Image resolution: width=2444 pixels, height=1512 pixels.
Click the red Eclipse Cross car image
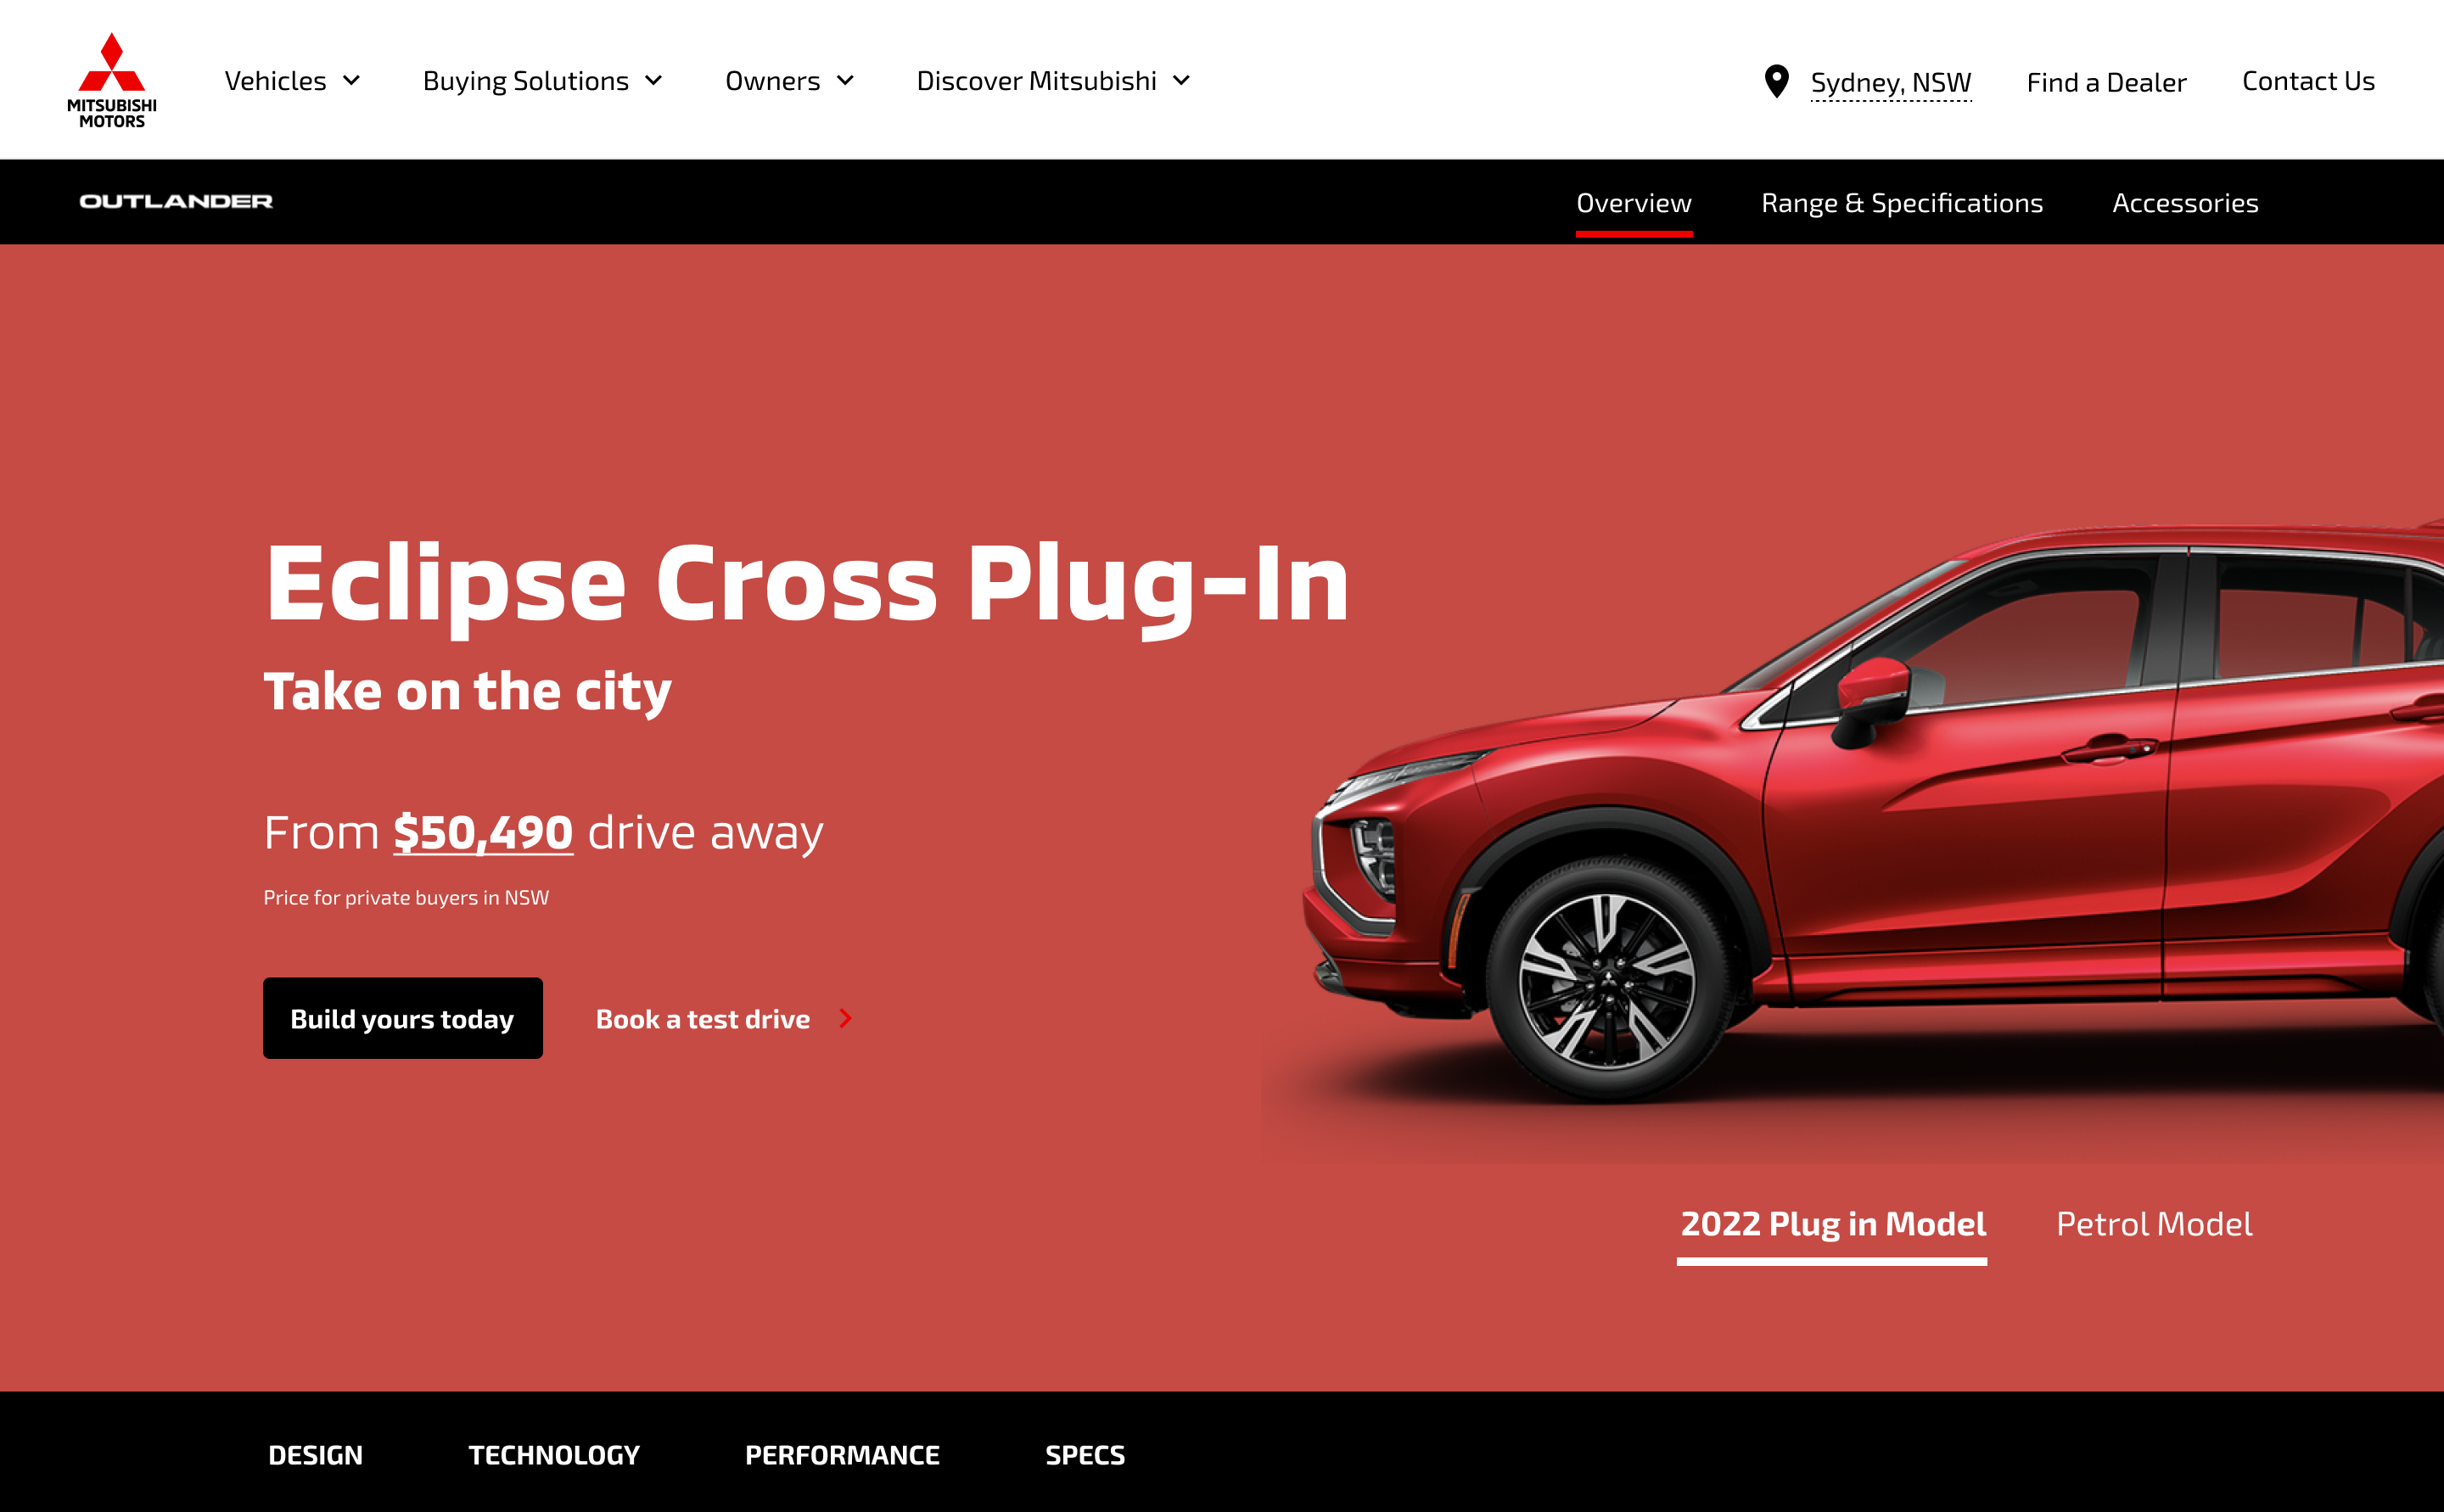(1870, 820)
